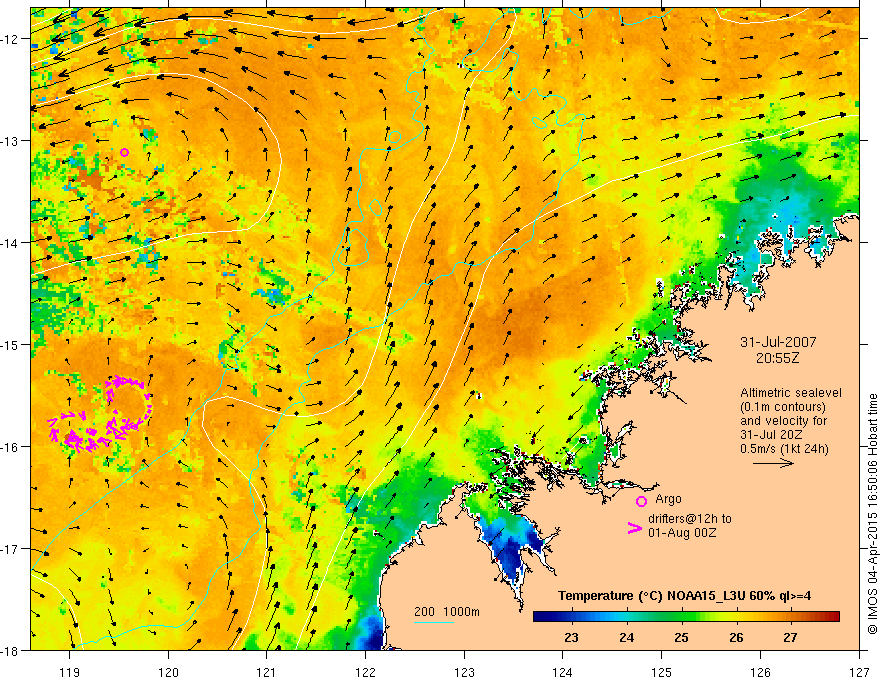Click the 'Temperature (°C) NOAA15_L3U 60% ql>=4' title
880x680 pixels.
tap(684, 596)
